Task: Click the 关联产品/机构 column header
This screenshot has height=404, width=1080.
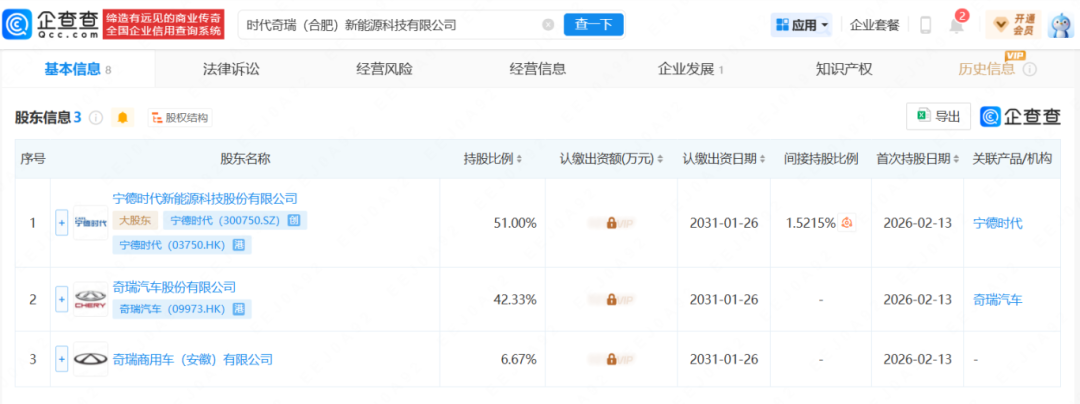Action: (x=1012, y=159)
